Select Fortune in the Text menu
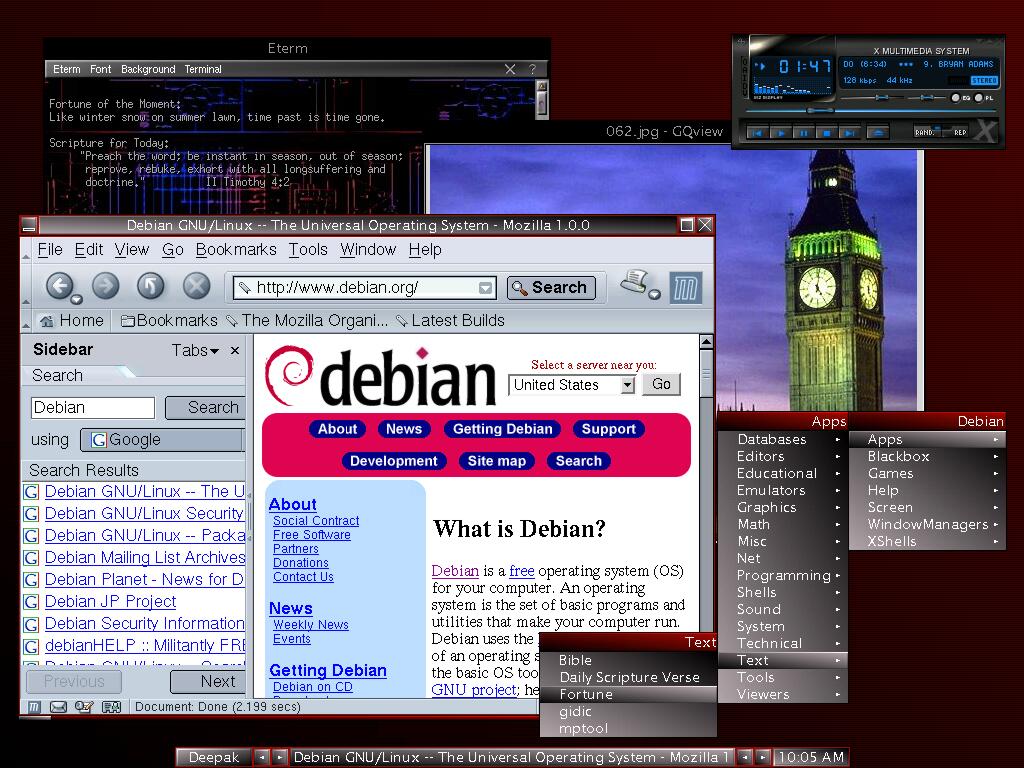 pos(628,694)
